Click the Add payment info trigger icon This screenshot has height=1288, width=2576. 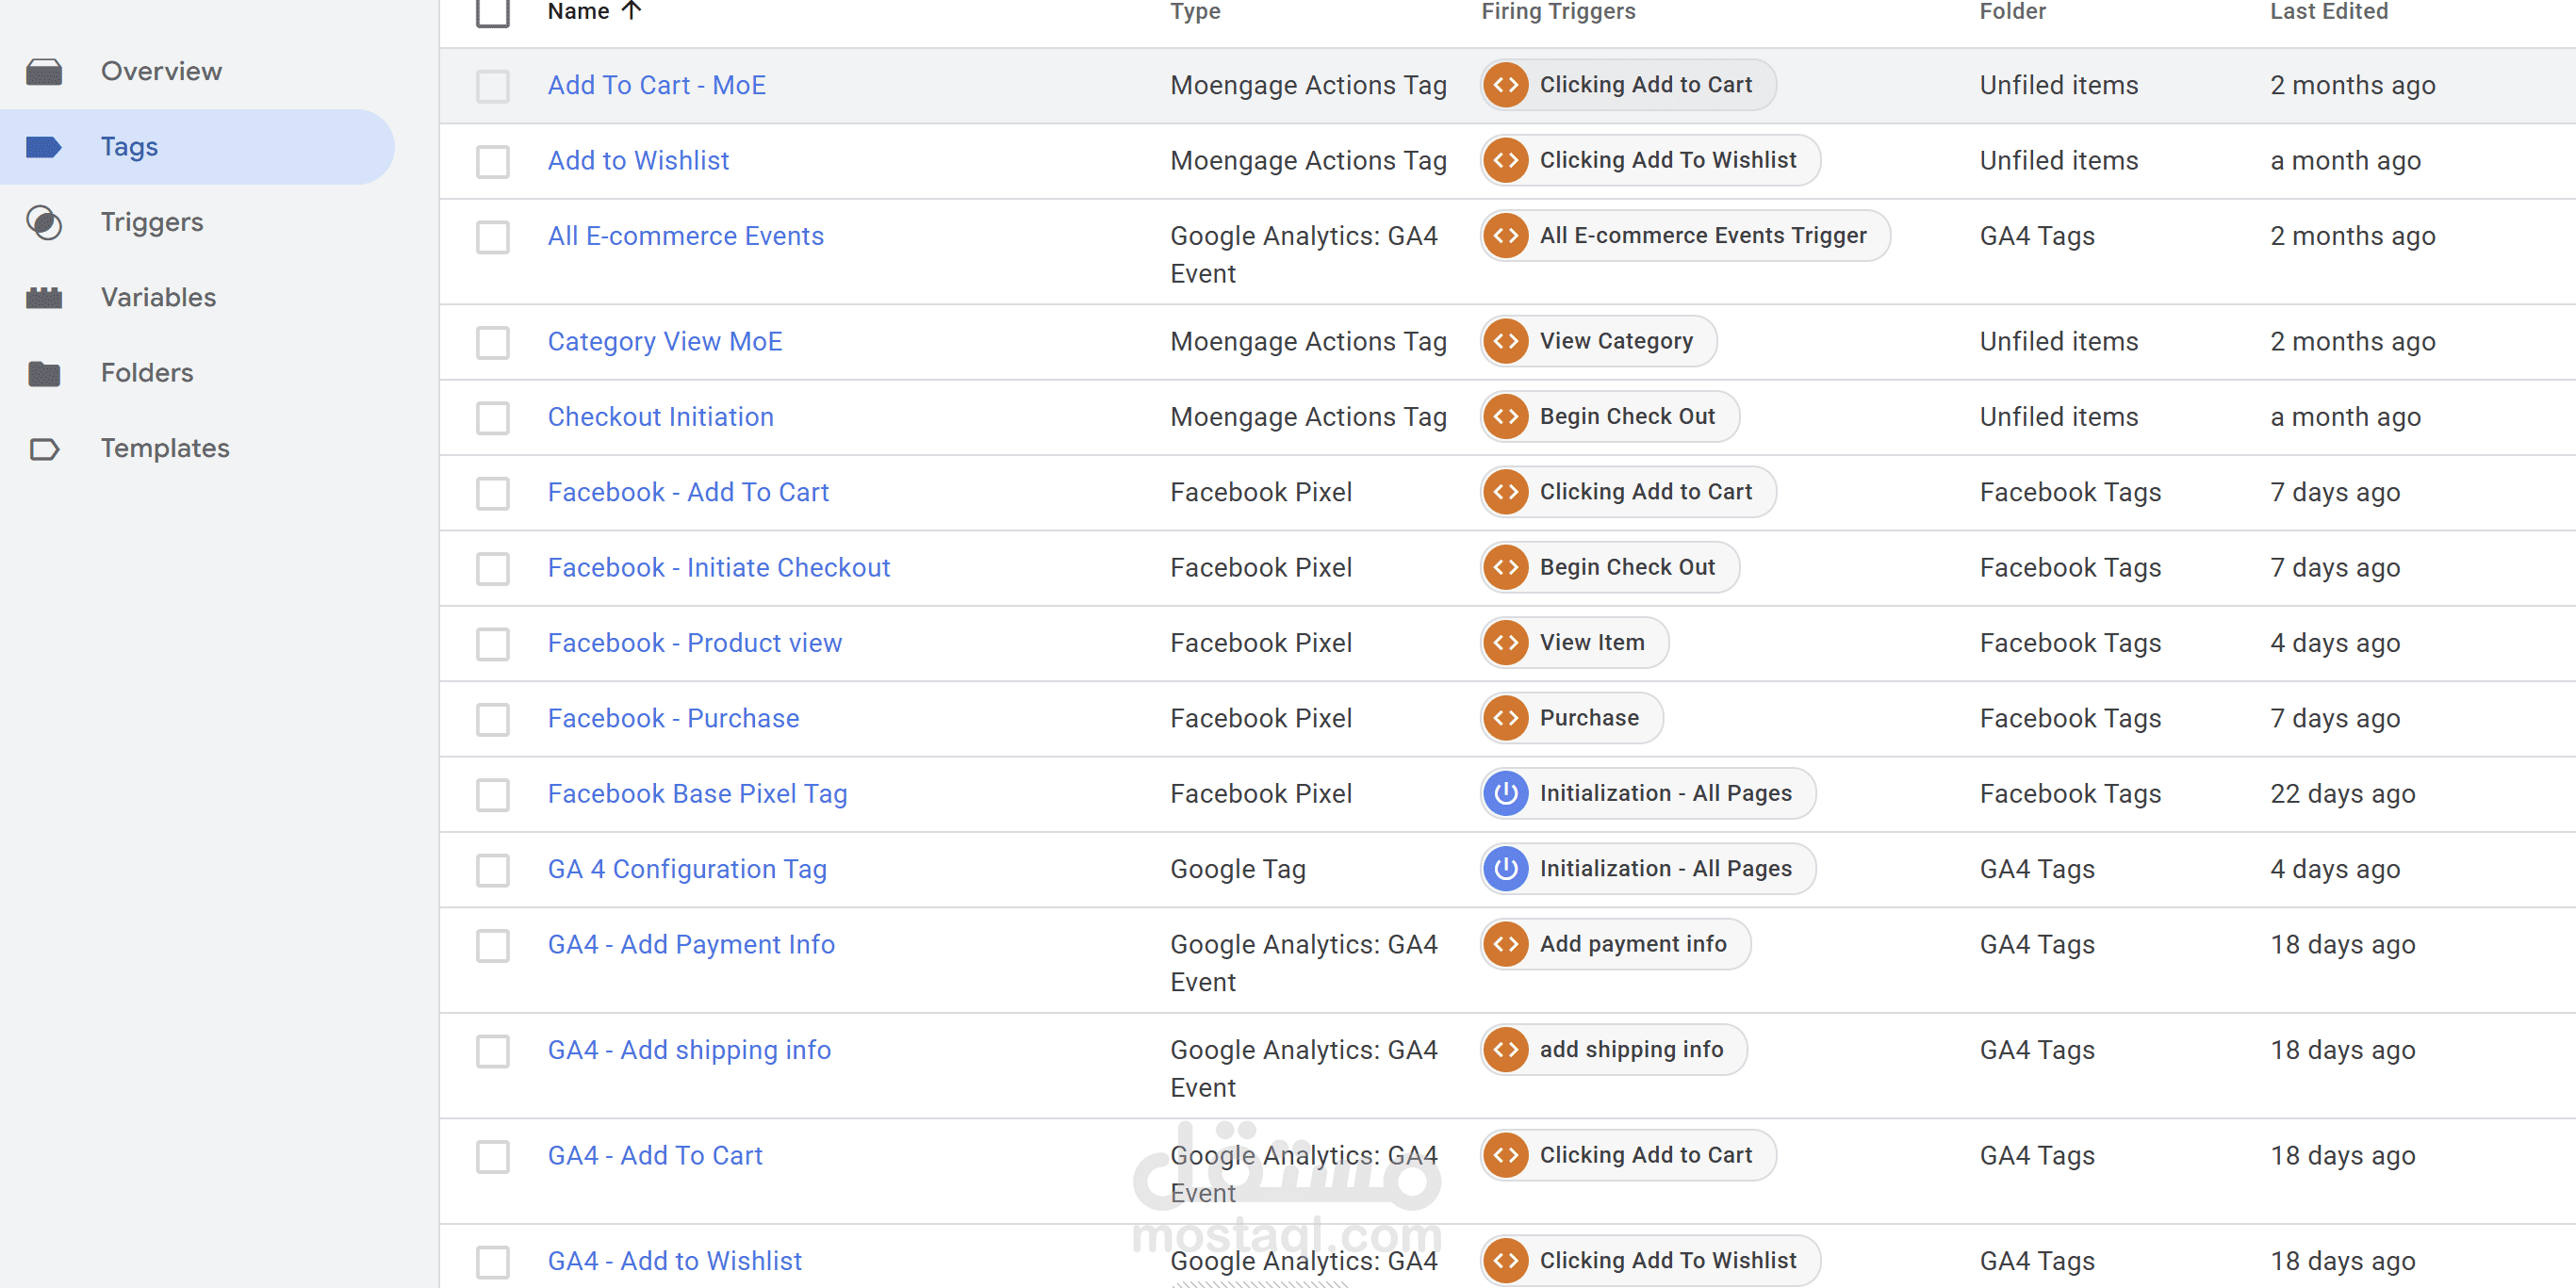pos(1506,944)
